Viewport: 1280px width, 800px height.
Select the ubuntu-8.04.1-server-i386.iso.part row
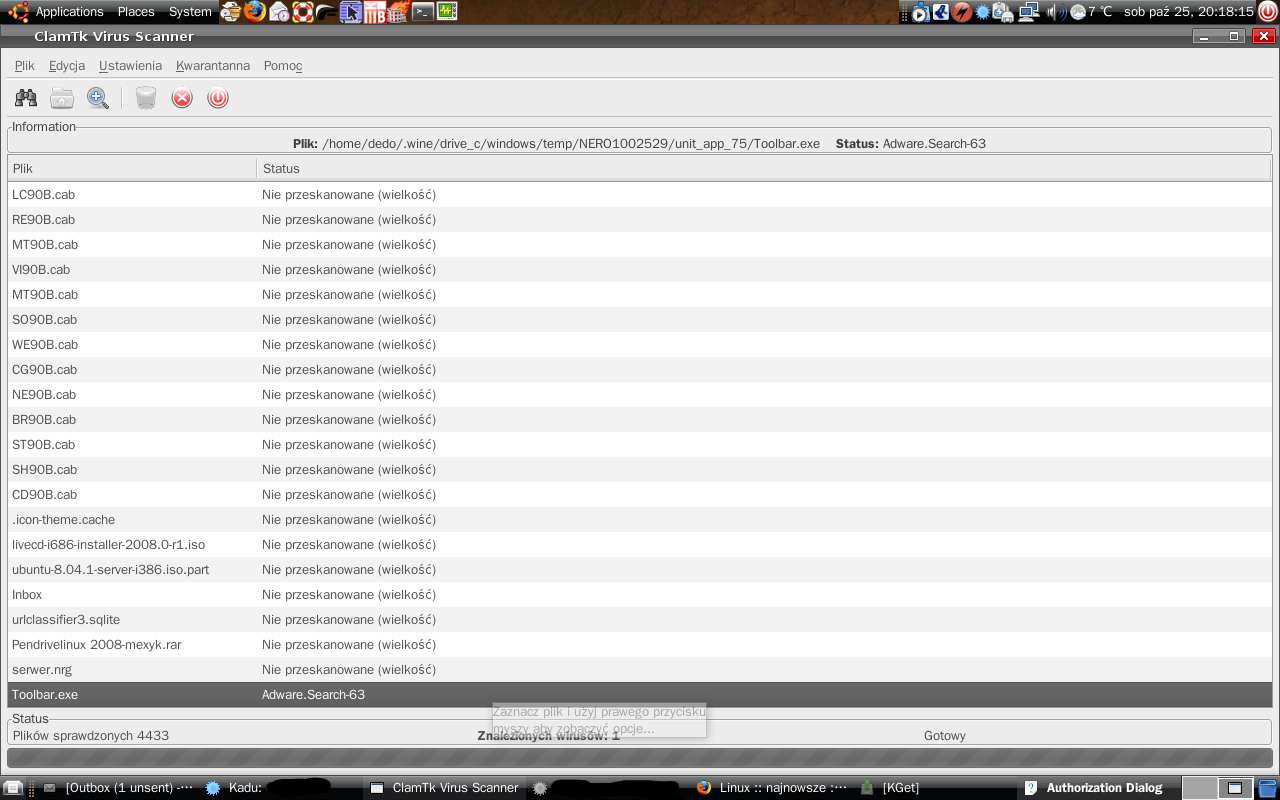640,570
